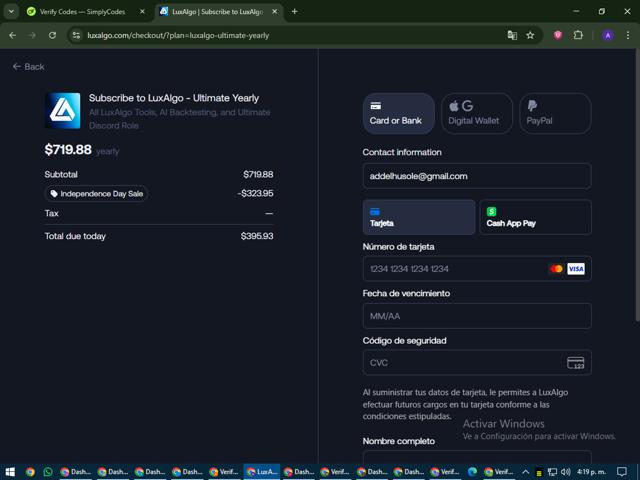Screen dimensions: 640x480
Task: Close the LuxAlgo Subscribe browser tab
Action: pos(275,12)
